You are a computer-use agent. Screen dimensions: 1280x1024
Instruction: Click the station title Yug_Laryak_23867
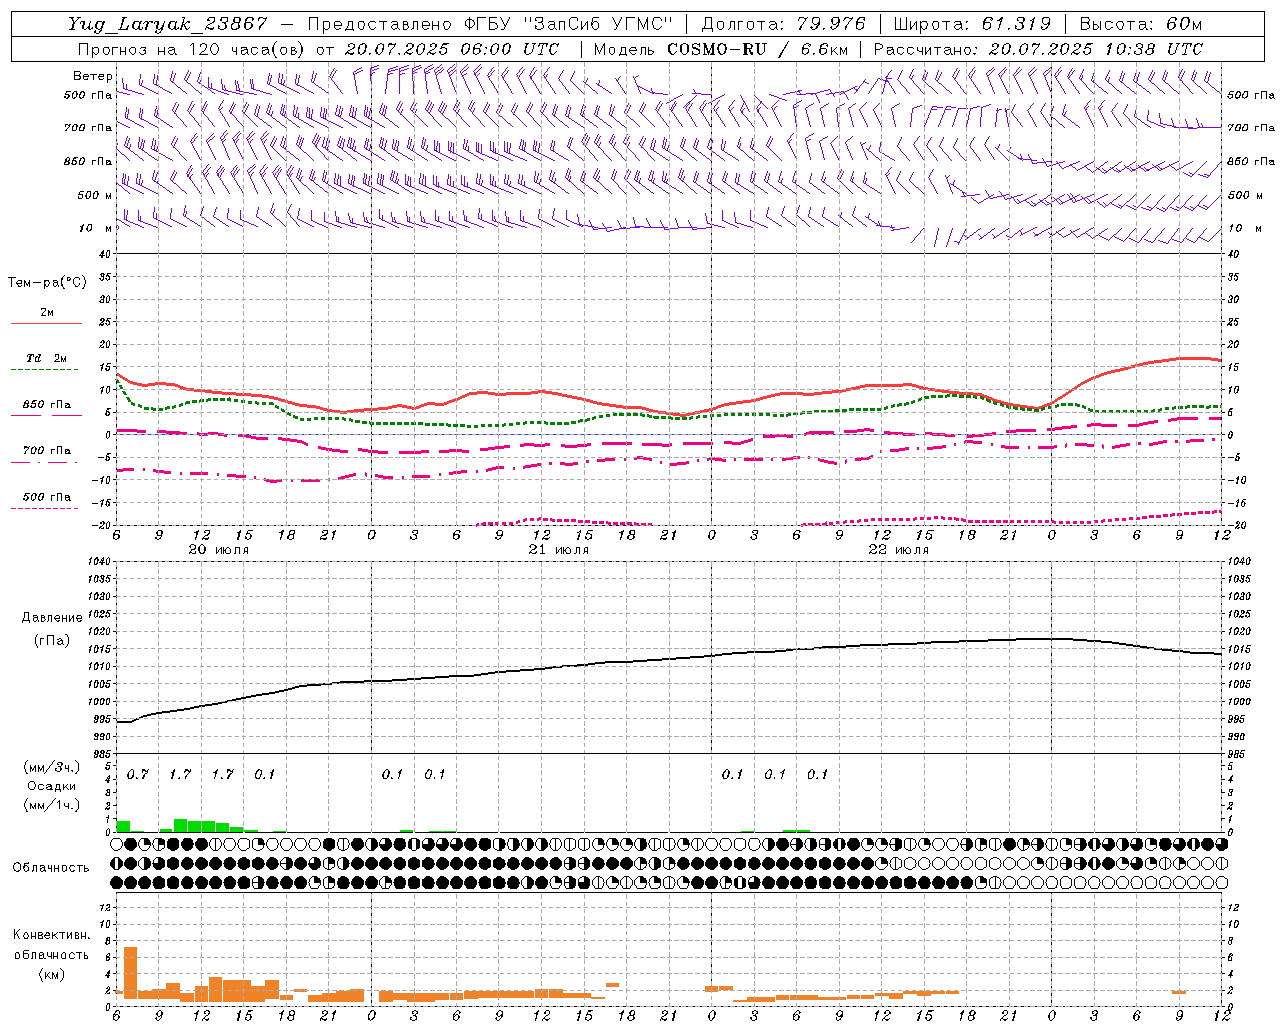[167, 24]
